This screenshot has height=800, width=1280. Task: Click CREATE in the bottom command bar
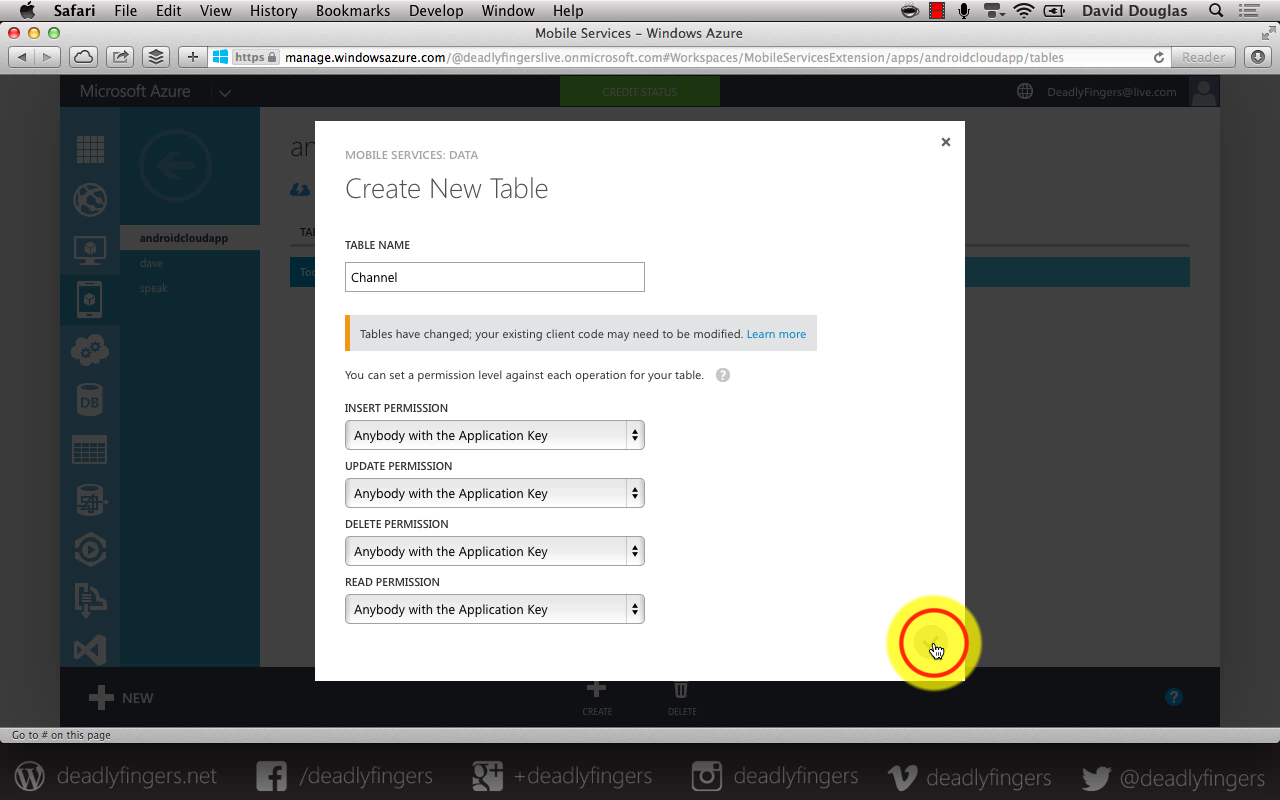pyautogui.click(x=597, y=697)
